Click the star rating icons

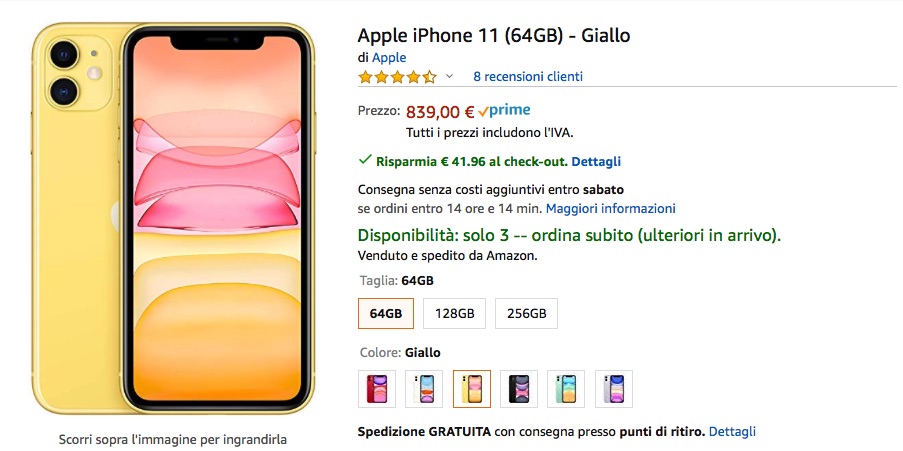coord(397,77)
